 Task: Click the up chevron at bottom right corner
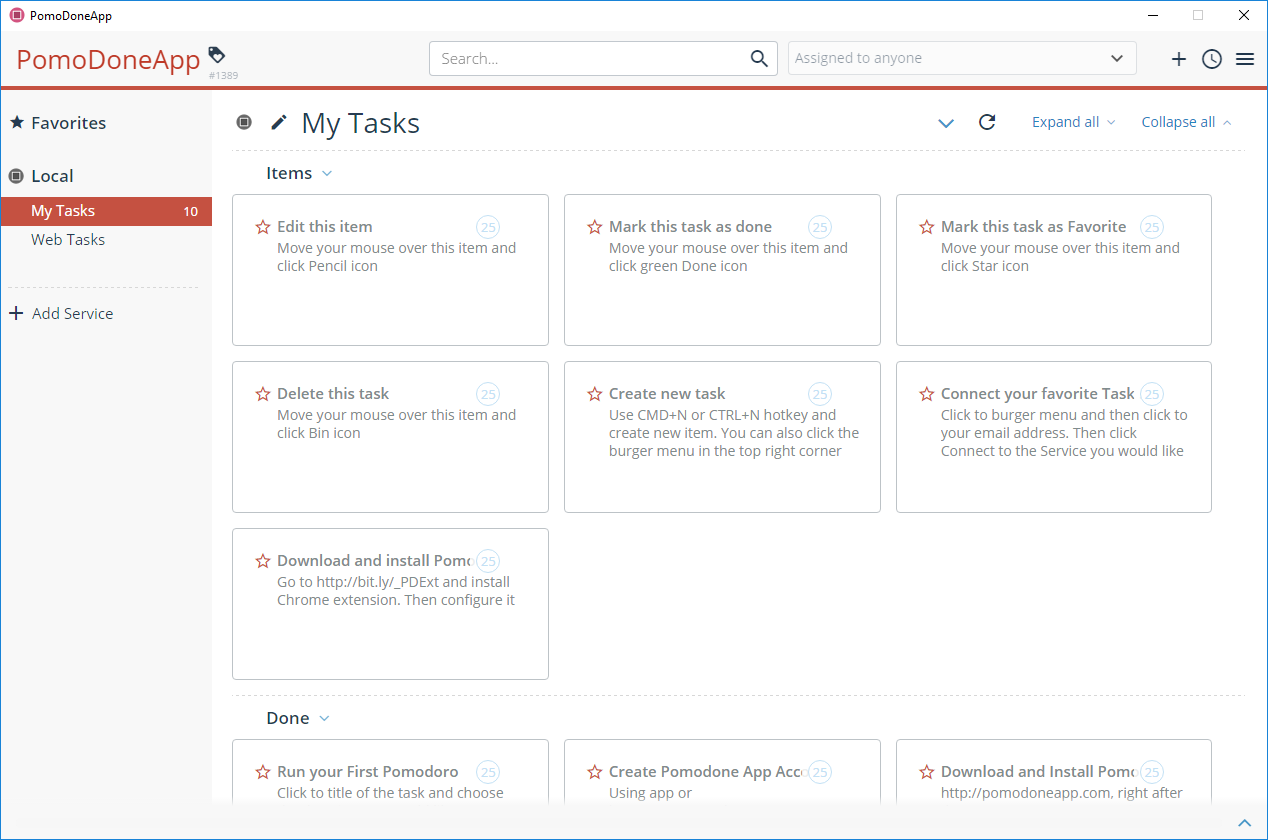(1245, 823)
